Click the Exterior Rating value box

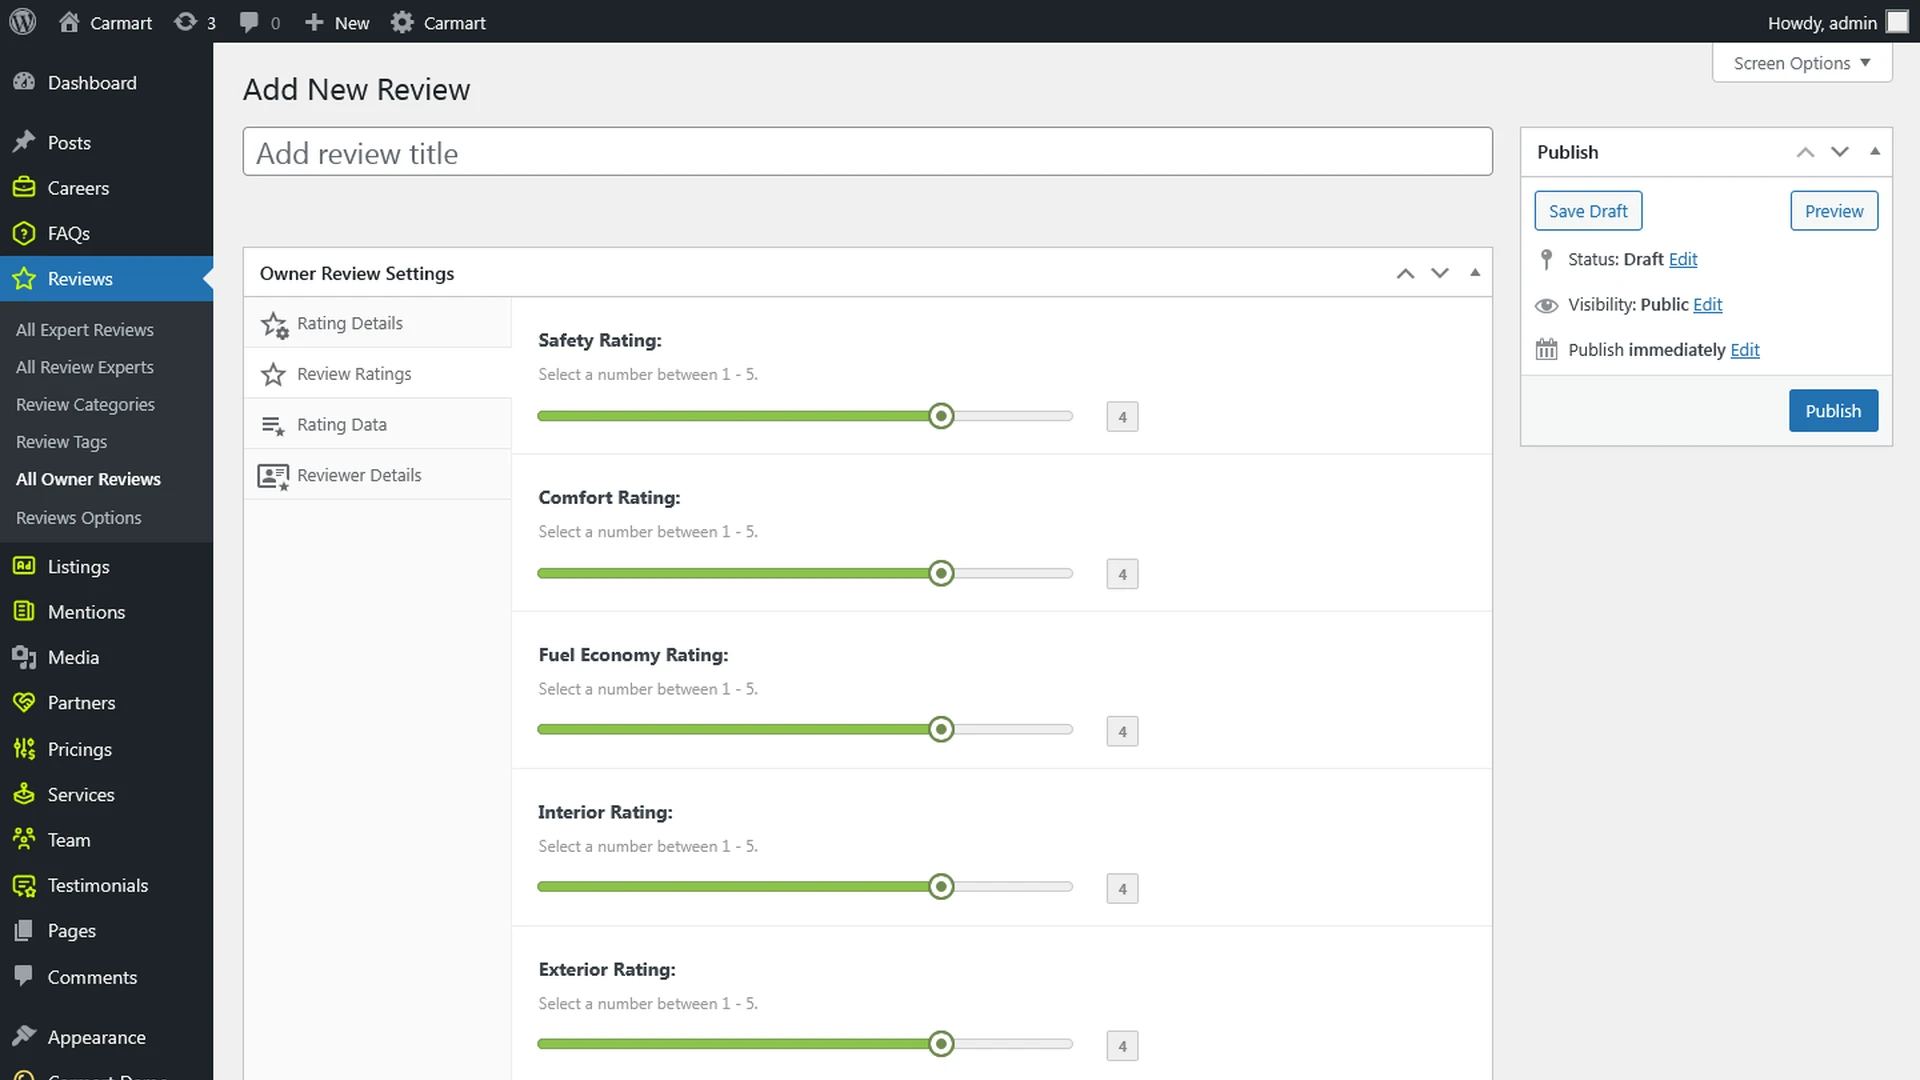point(1122,1046)
